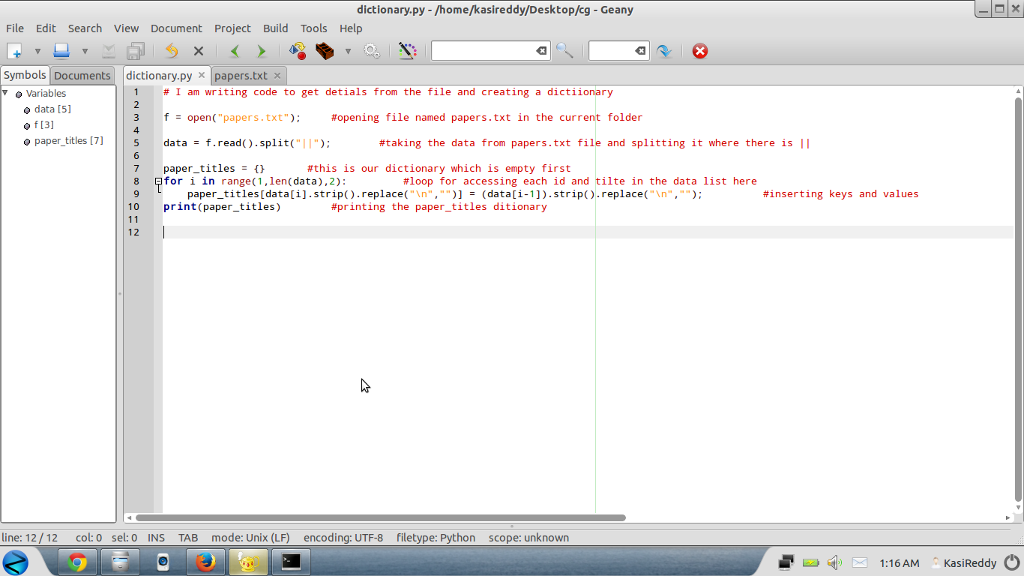The width and height of the screenshot is (1024, 576).
Task: Close the dictionary.py tab
Action: [x=202, y=76]
